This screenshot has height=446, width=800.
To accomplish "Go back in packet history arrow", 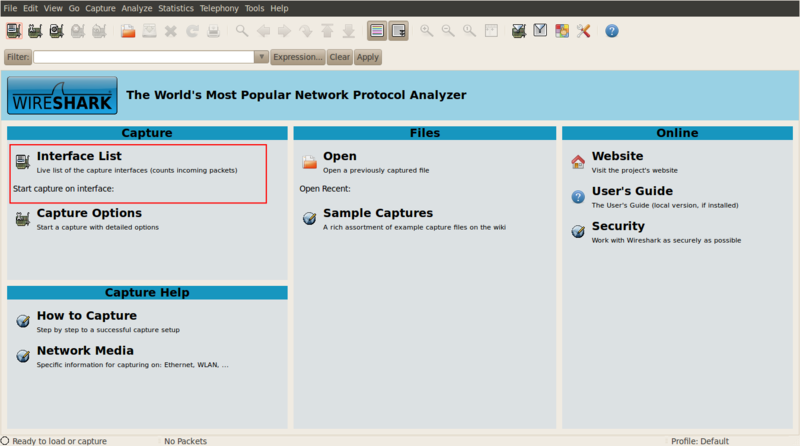I will click(263, 31).
